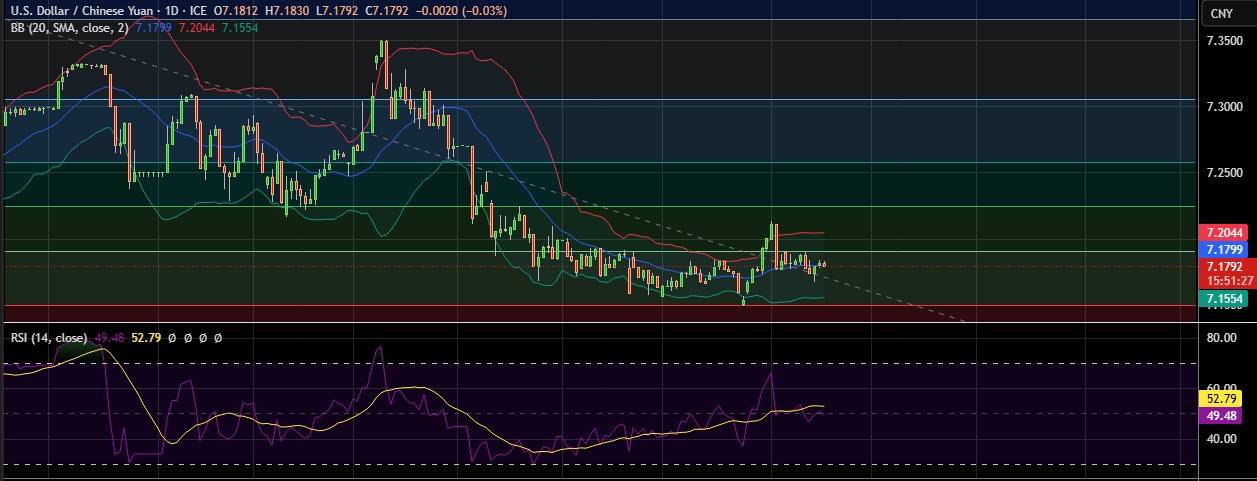Select the red horizontal line at chart bottom

tap(600, 305)
